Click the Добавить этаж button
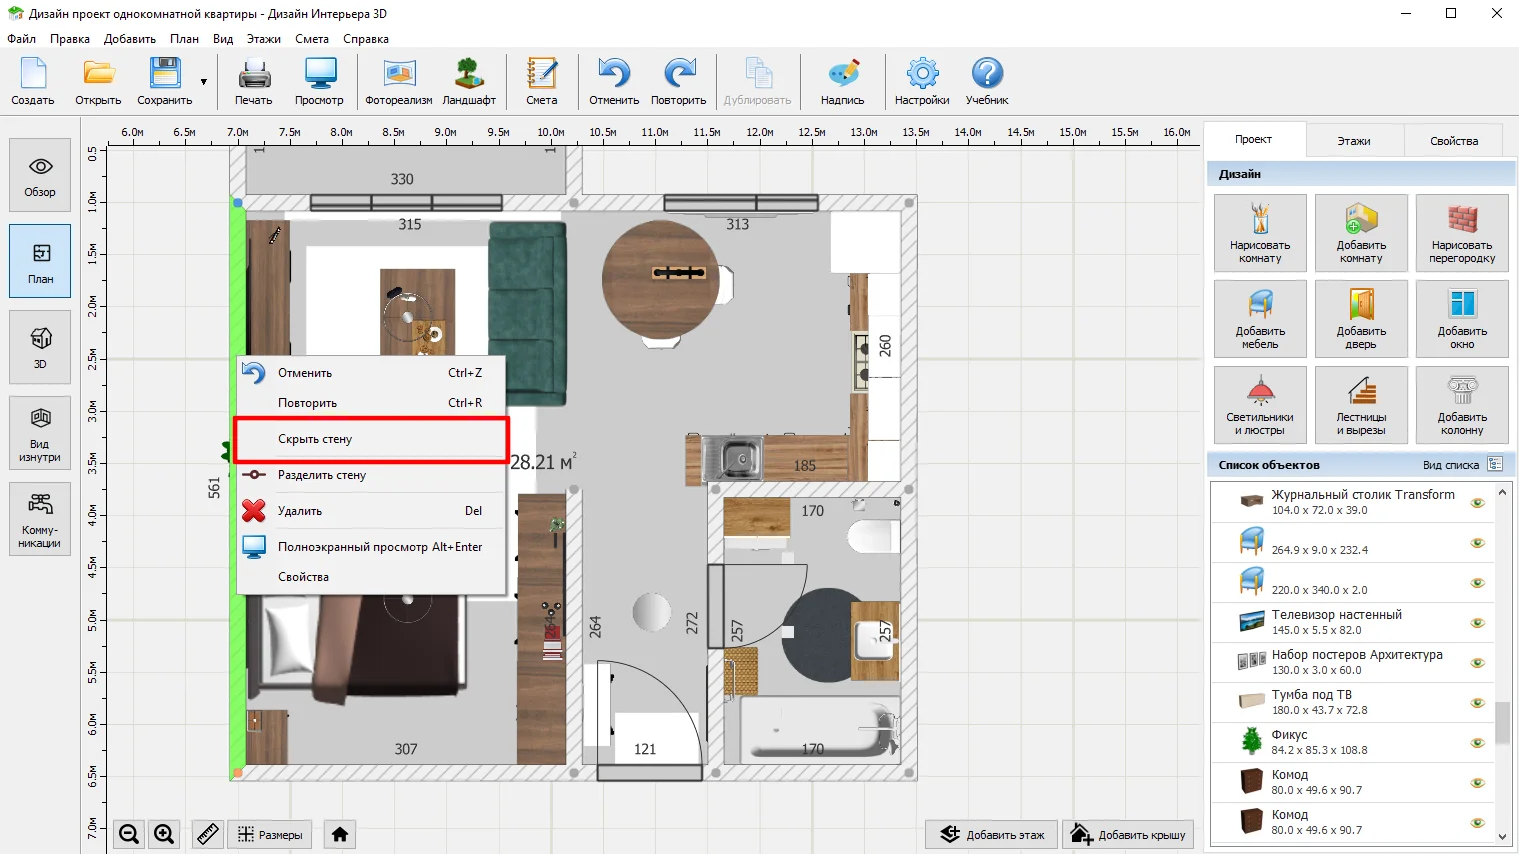The image size is (1519, 854). point(991,834)
